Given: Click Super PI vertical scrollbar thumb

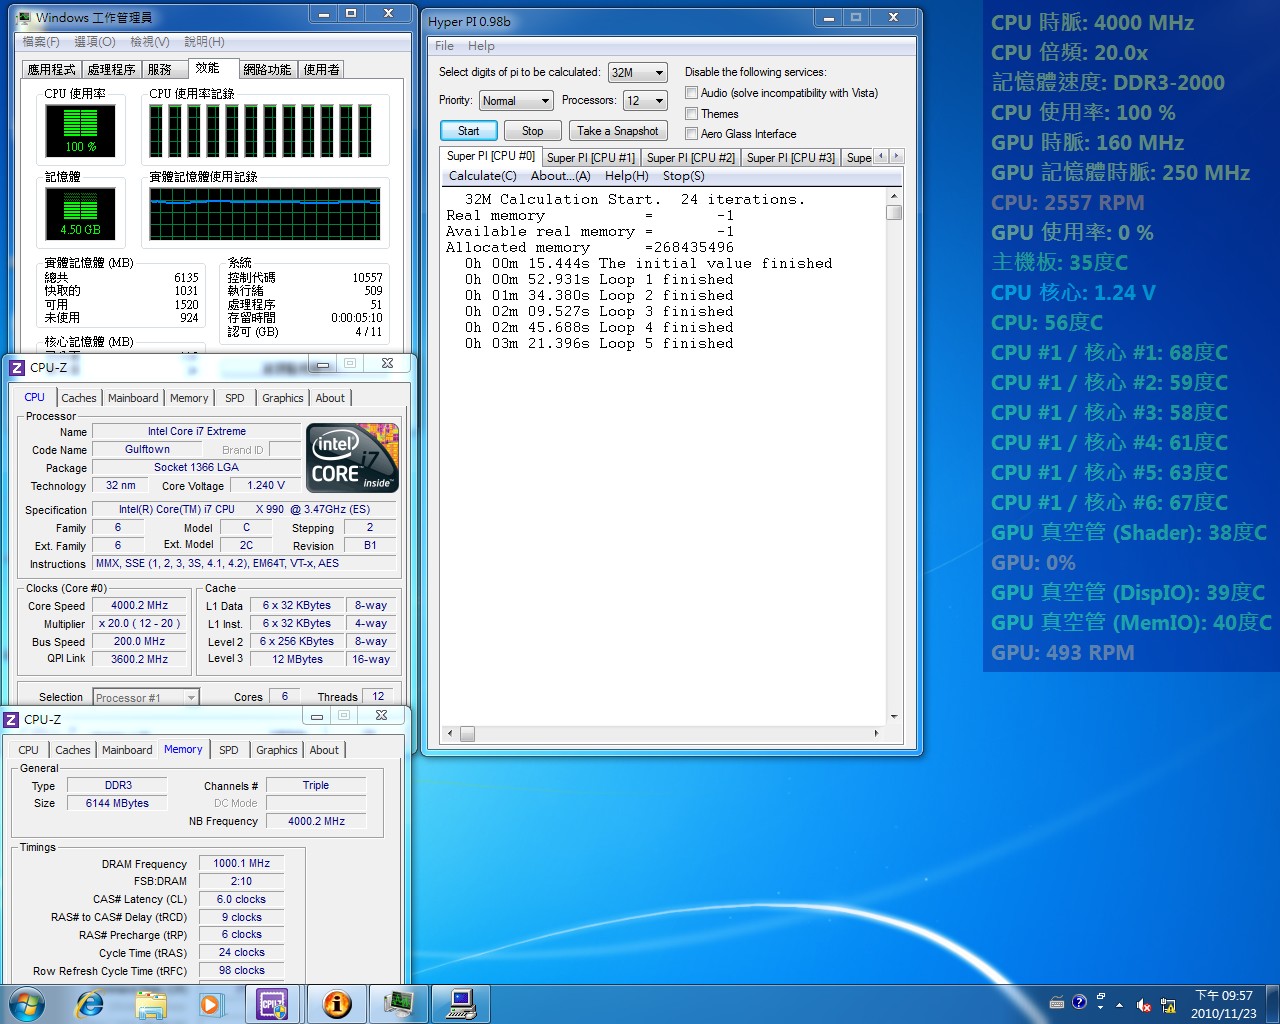Looking at the screenshot, I should [894, 212].
